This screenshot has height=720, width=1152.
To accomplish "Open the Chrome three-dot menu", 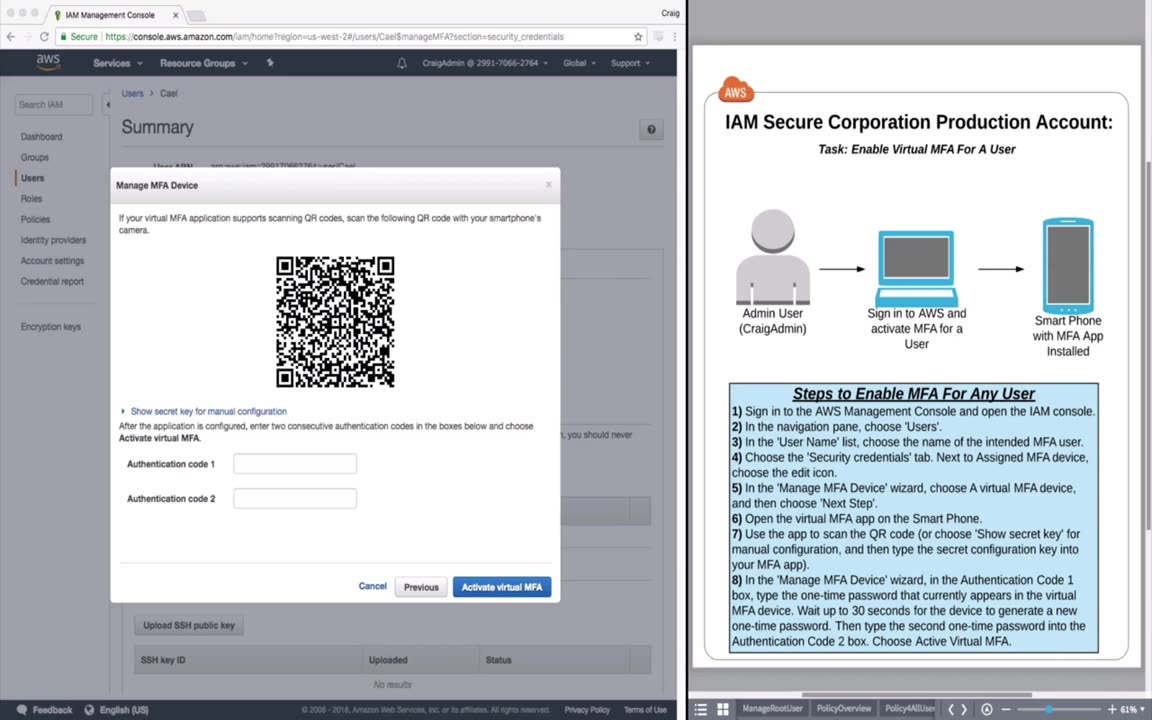I will click(x=674, y=37).
